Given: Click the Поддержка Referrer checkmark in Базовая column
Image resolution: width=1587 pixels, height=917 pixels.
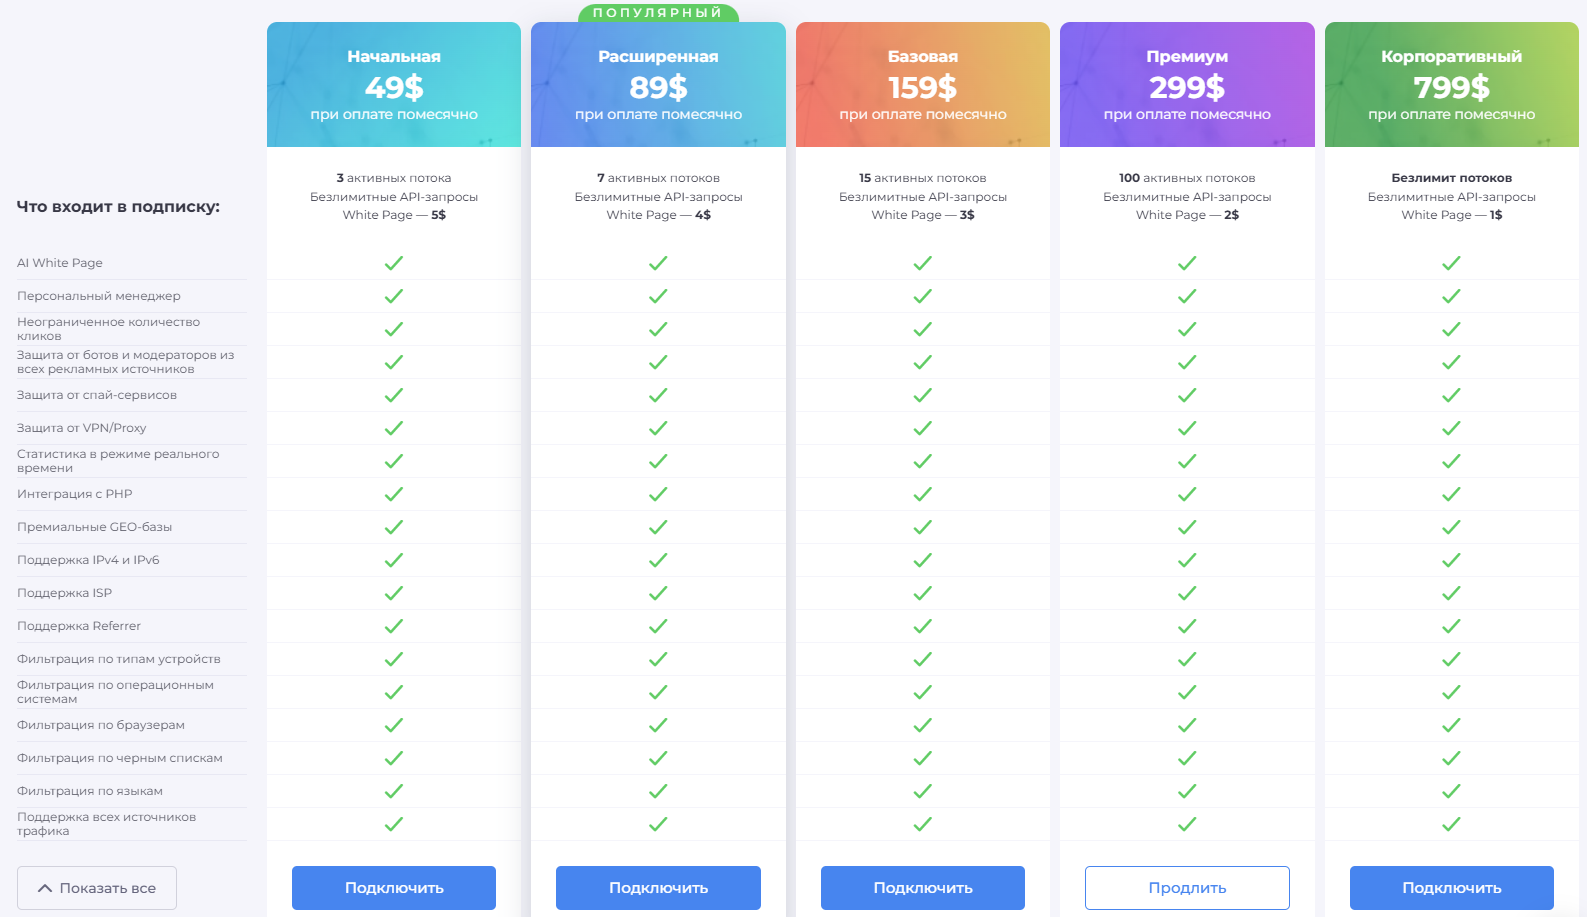Looking at the screenshot, I should [922, 626].
